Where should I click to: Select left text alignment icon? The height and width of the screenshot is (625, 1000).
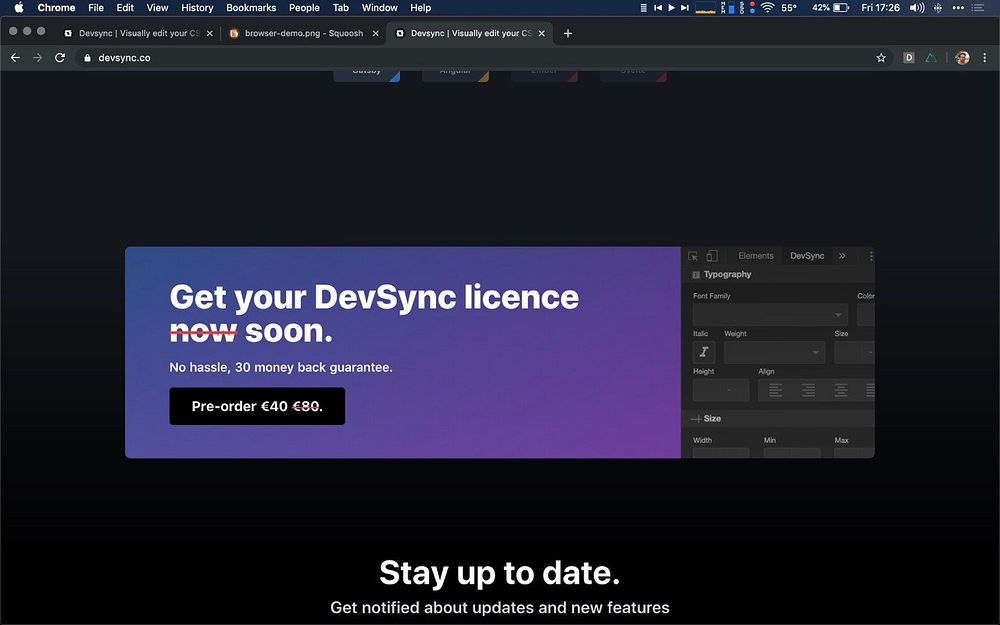775,390
